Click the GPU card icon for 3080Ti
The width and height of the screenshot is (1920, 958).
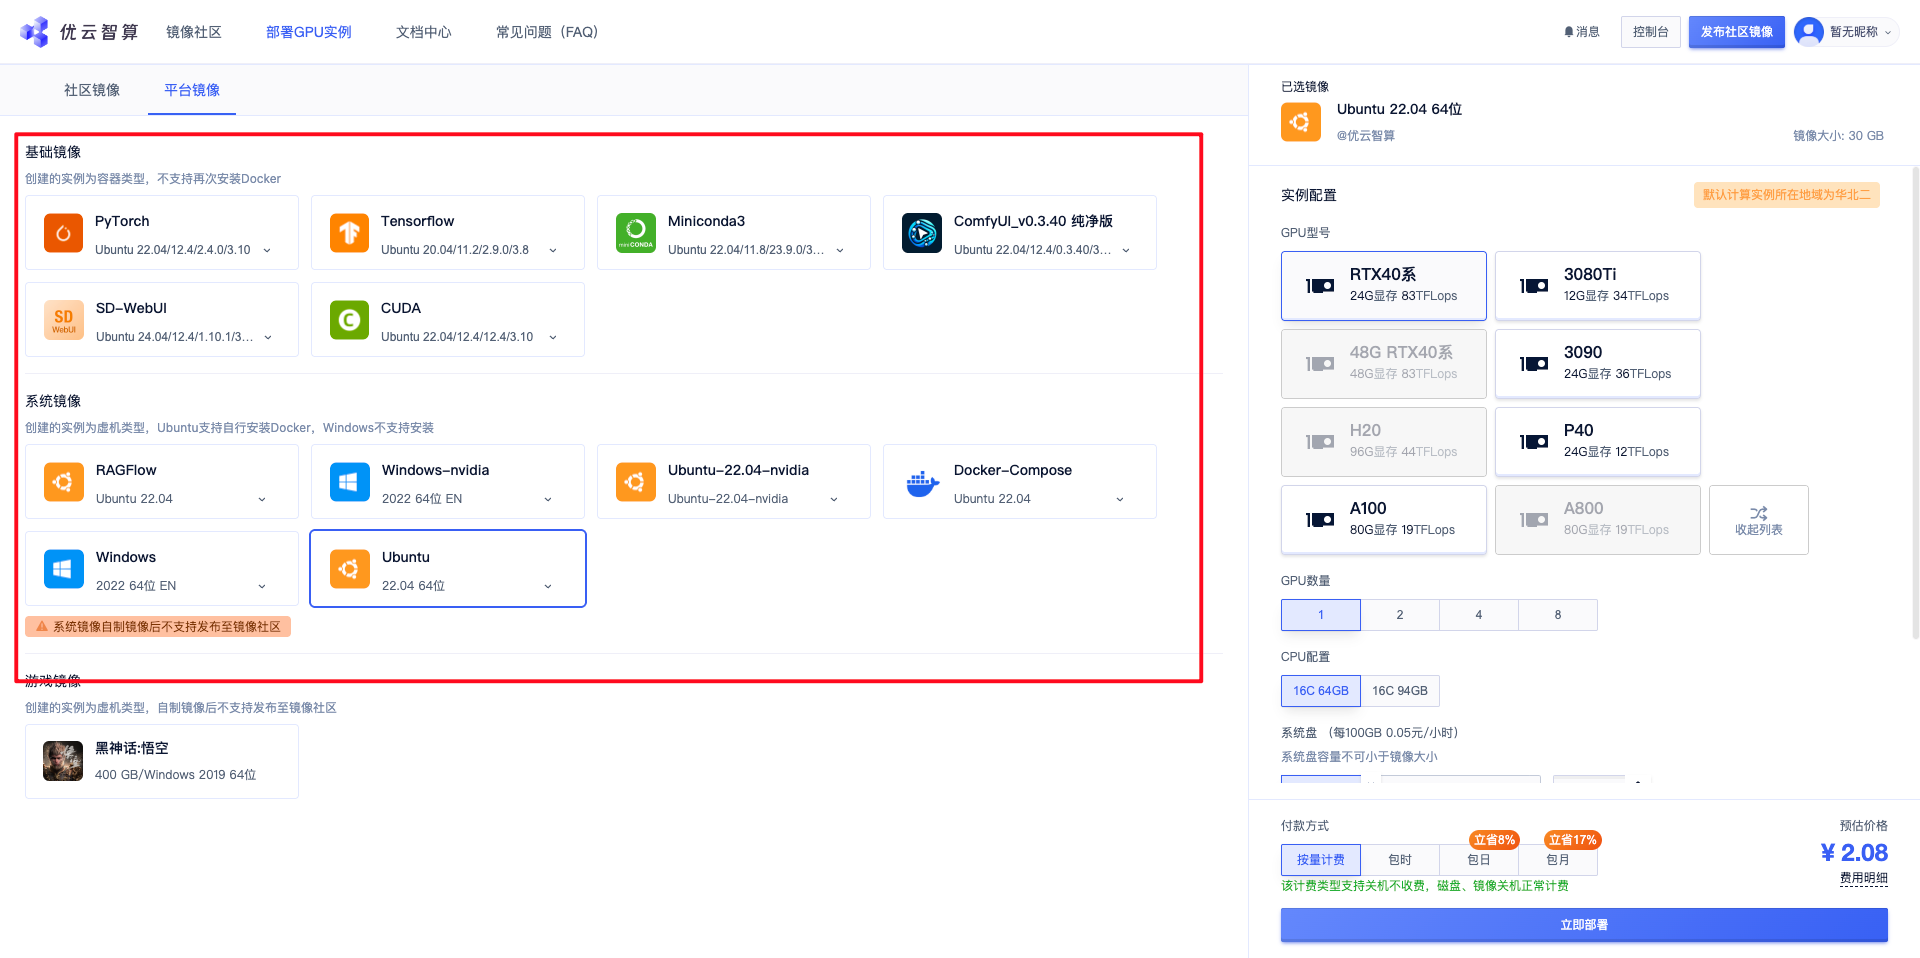[1534, 286]
